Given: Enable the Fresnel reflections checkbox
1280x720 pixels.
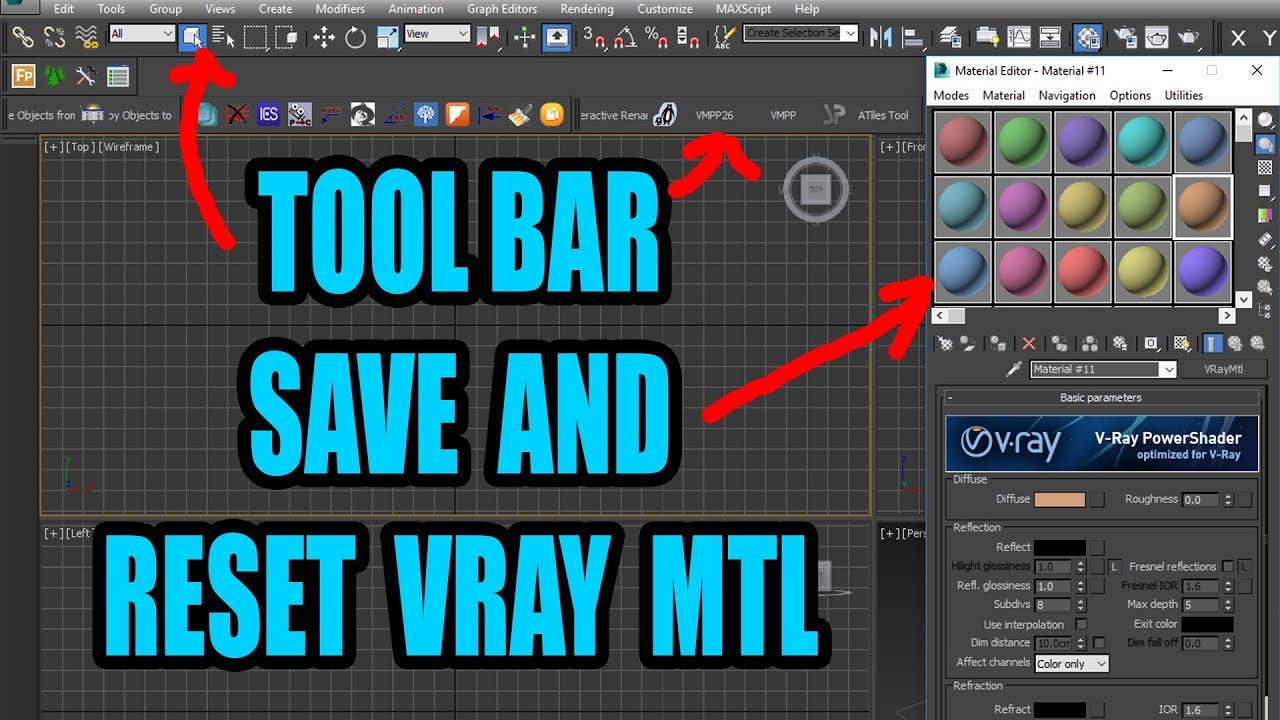Looking at the screenshot, I should pyautogui.click(x=1228, y=566).
